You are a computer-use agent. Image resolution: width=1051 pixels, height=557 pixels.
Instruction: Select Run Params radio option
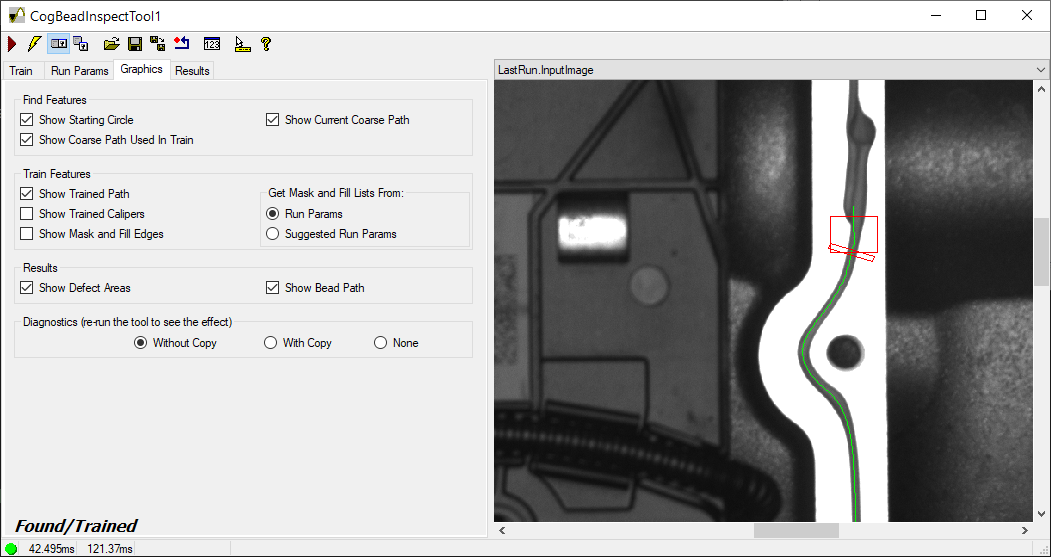click(273, 214)
